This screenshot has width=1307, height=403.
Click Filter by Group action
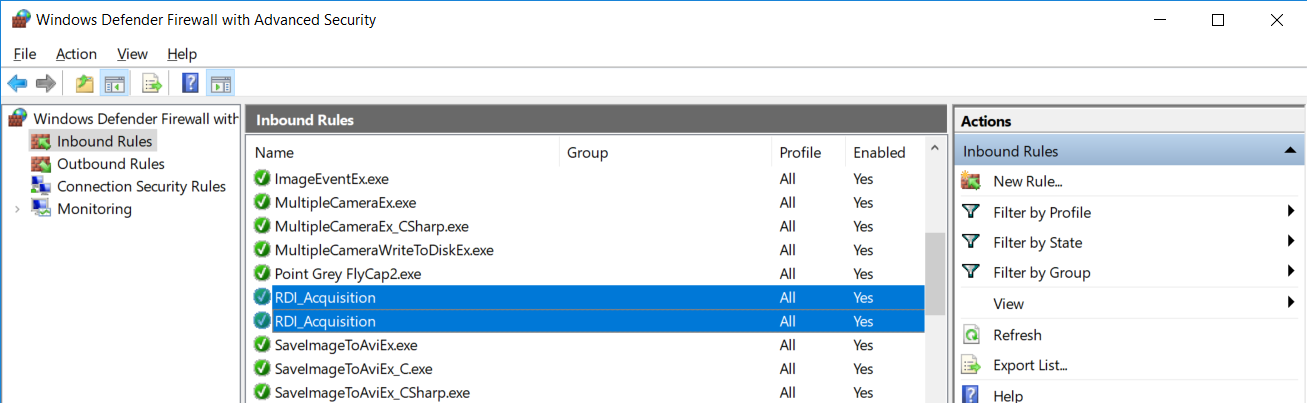tap(1041, 272)
